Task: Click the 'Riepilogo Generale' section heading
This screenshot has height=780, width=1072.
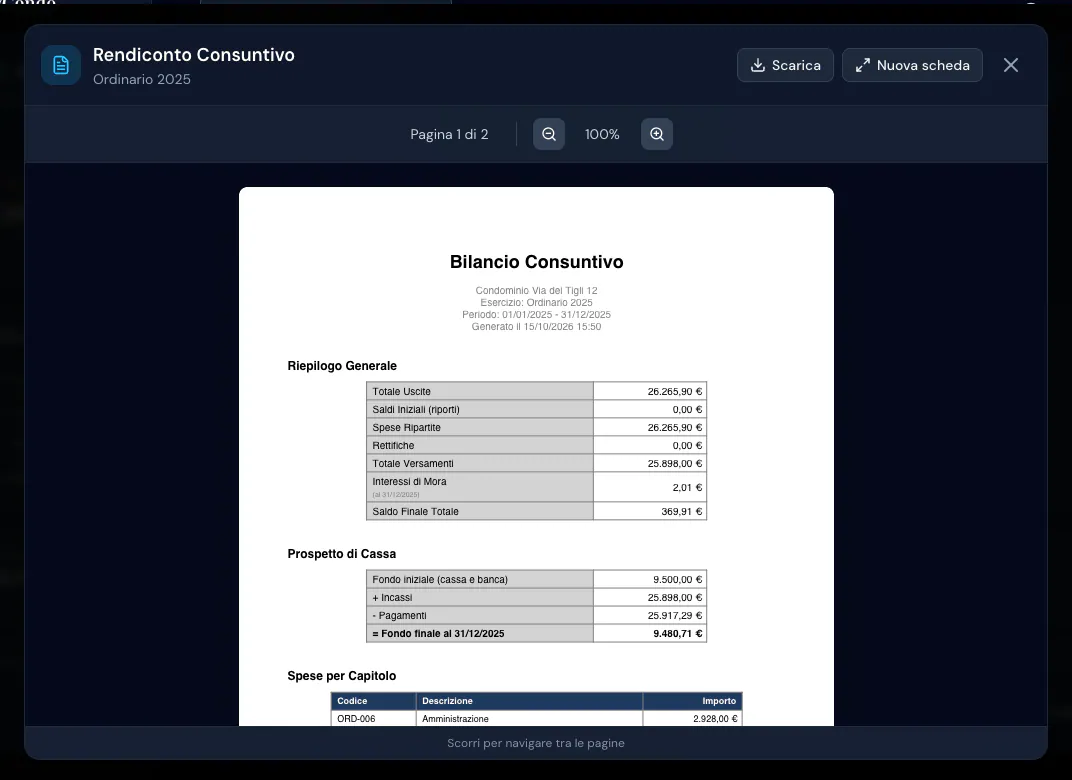Action: [342, 366]
